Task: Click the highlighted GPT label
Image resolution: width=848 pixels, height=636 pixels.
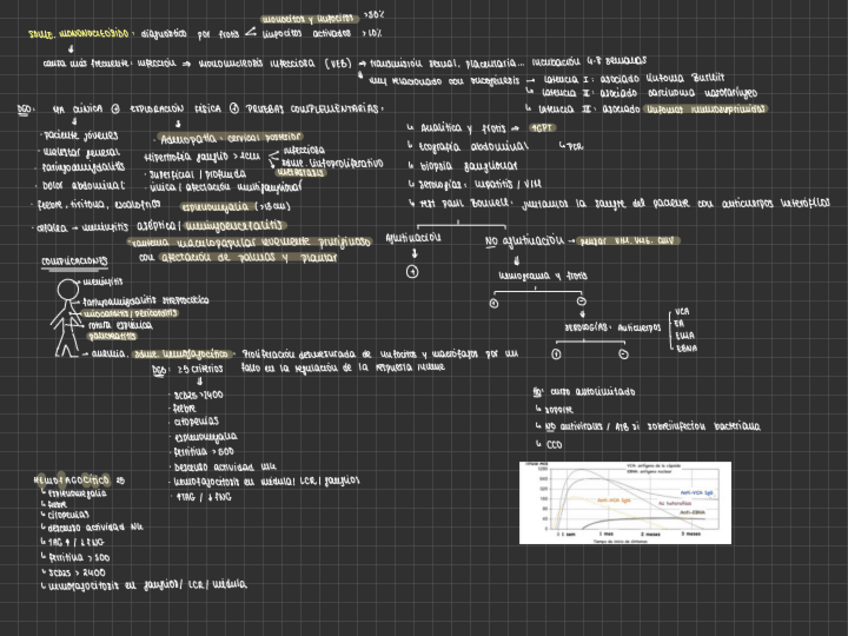Action: tap(542, 128)
